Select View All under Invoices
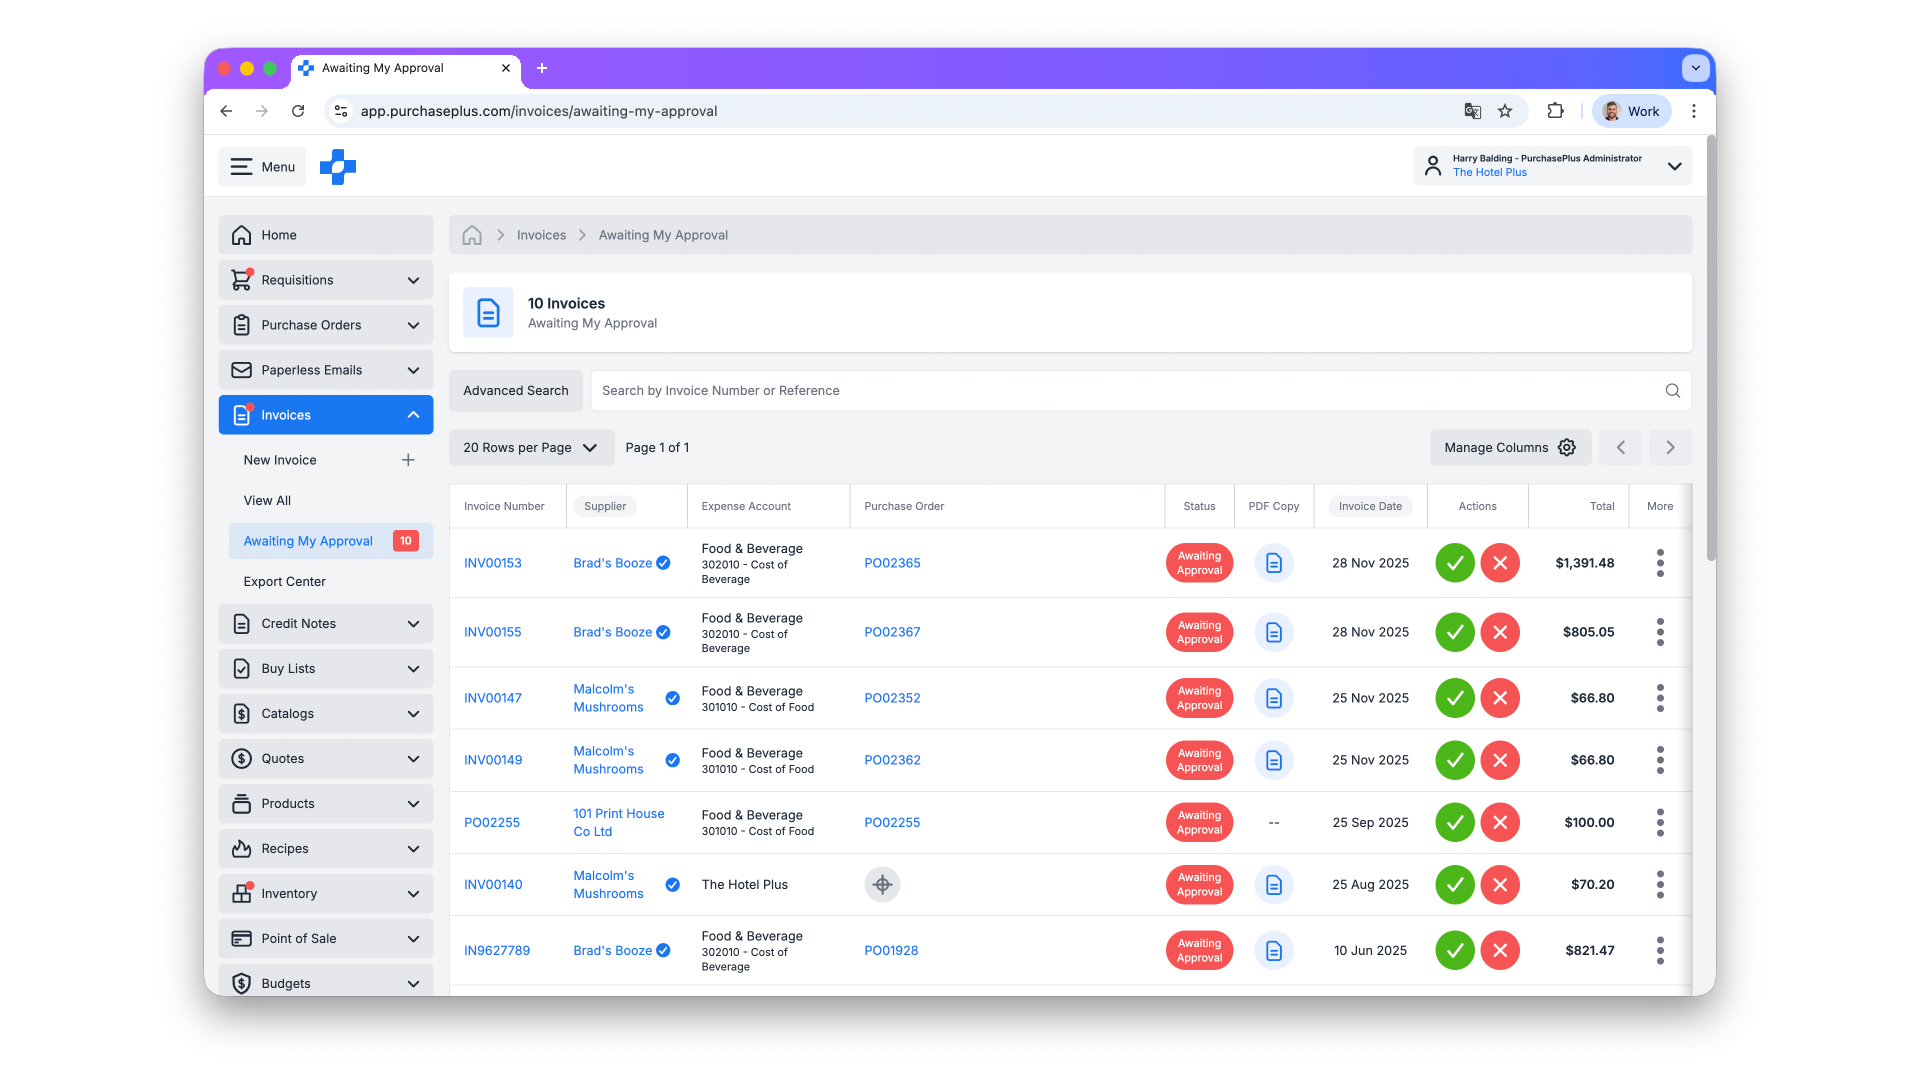The height and width of the screenshot is (1080, 1920). 267,500
